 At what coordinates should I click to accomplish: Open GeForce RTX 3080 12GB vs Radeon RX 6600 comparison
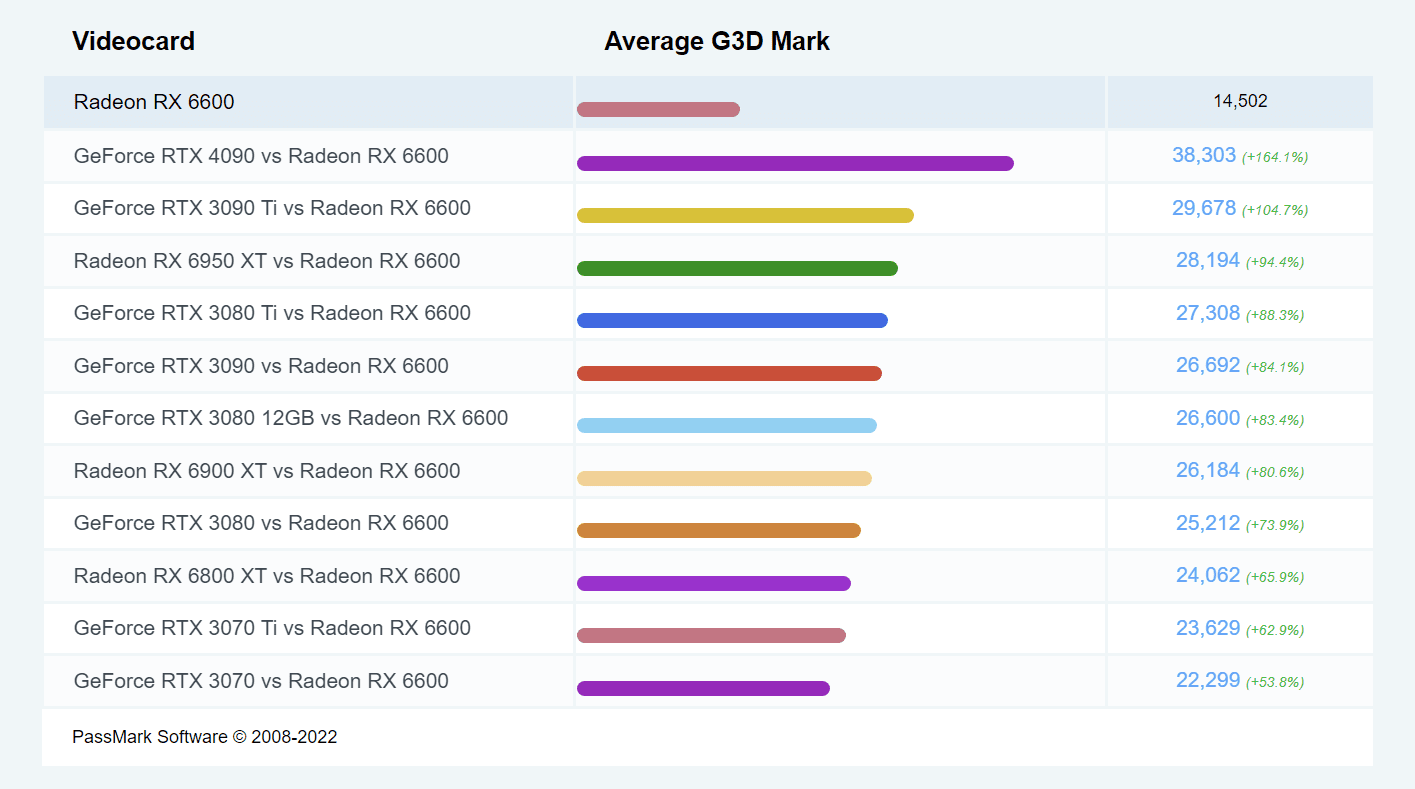pyautogui.click(x=291, y=418)
